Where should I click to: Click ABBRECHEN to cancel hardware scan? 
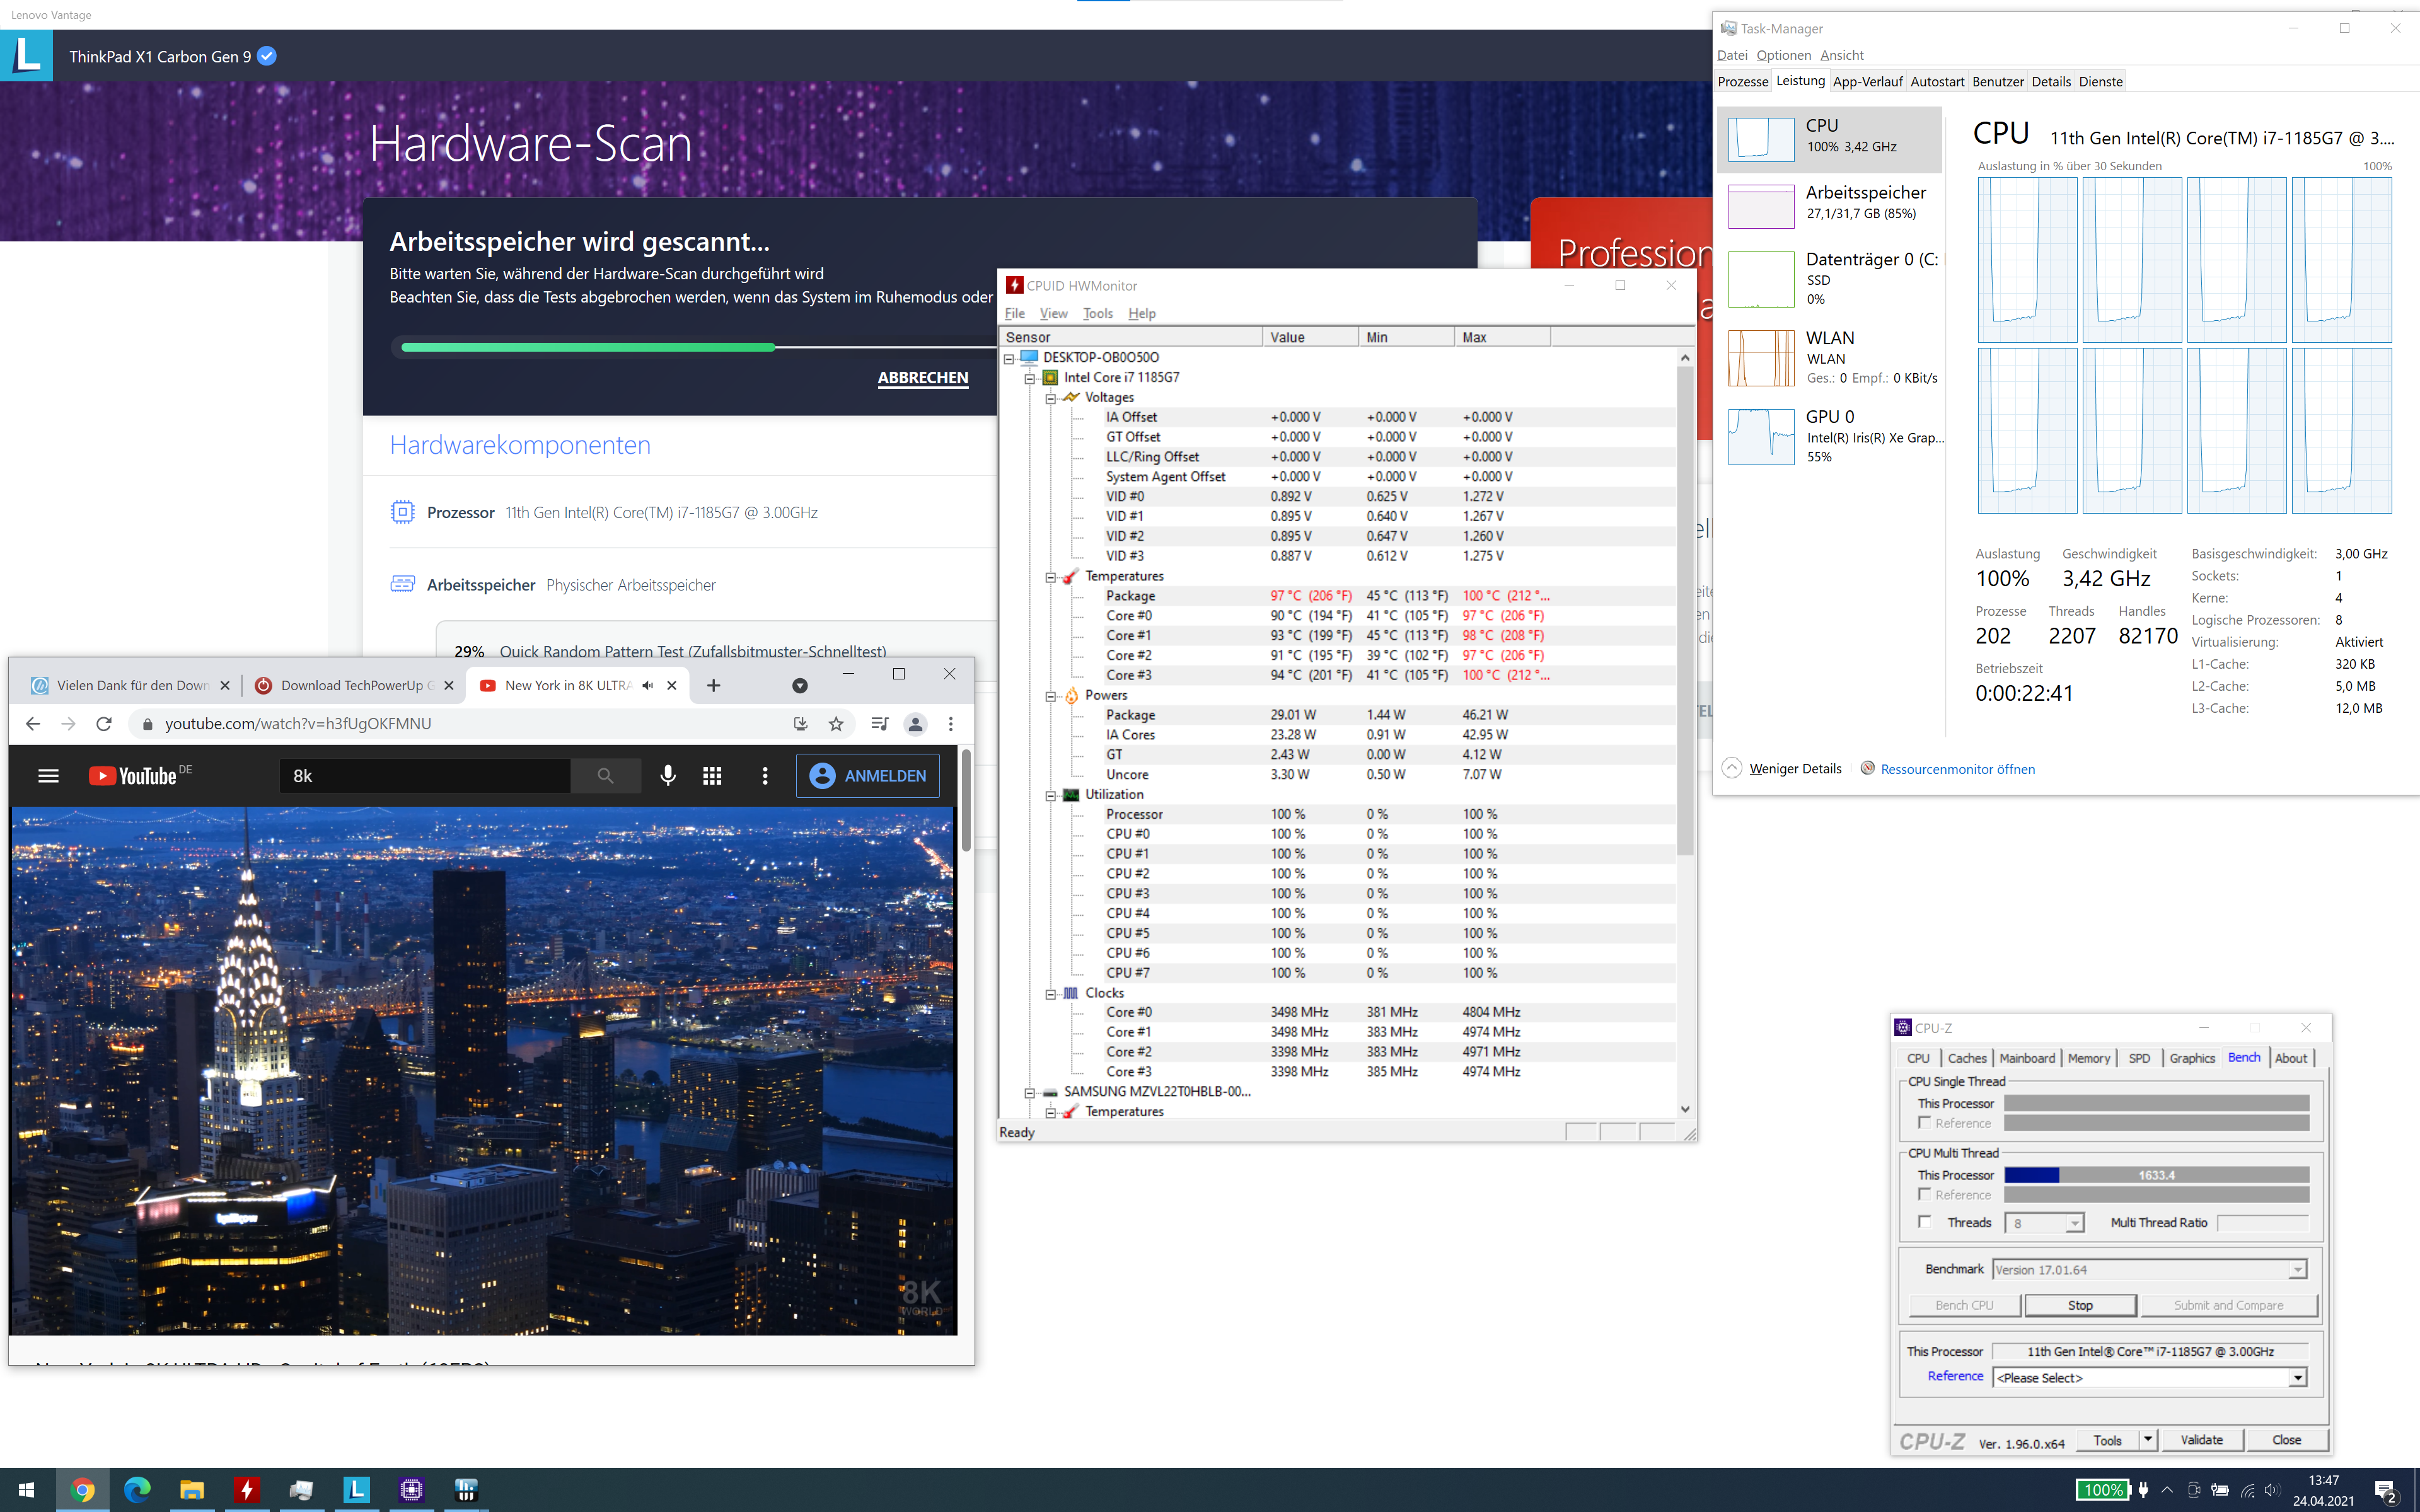pyautogui.click(x=922, y=378)
